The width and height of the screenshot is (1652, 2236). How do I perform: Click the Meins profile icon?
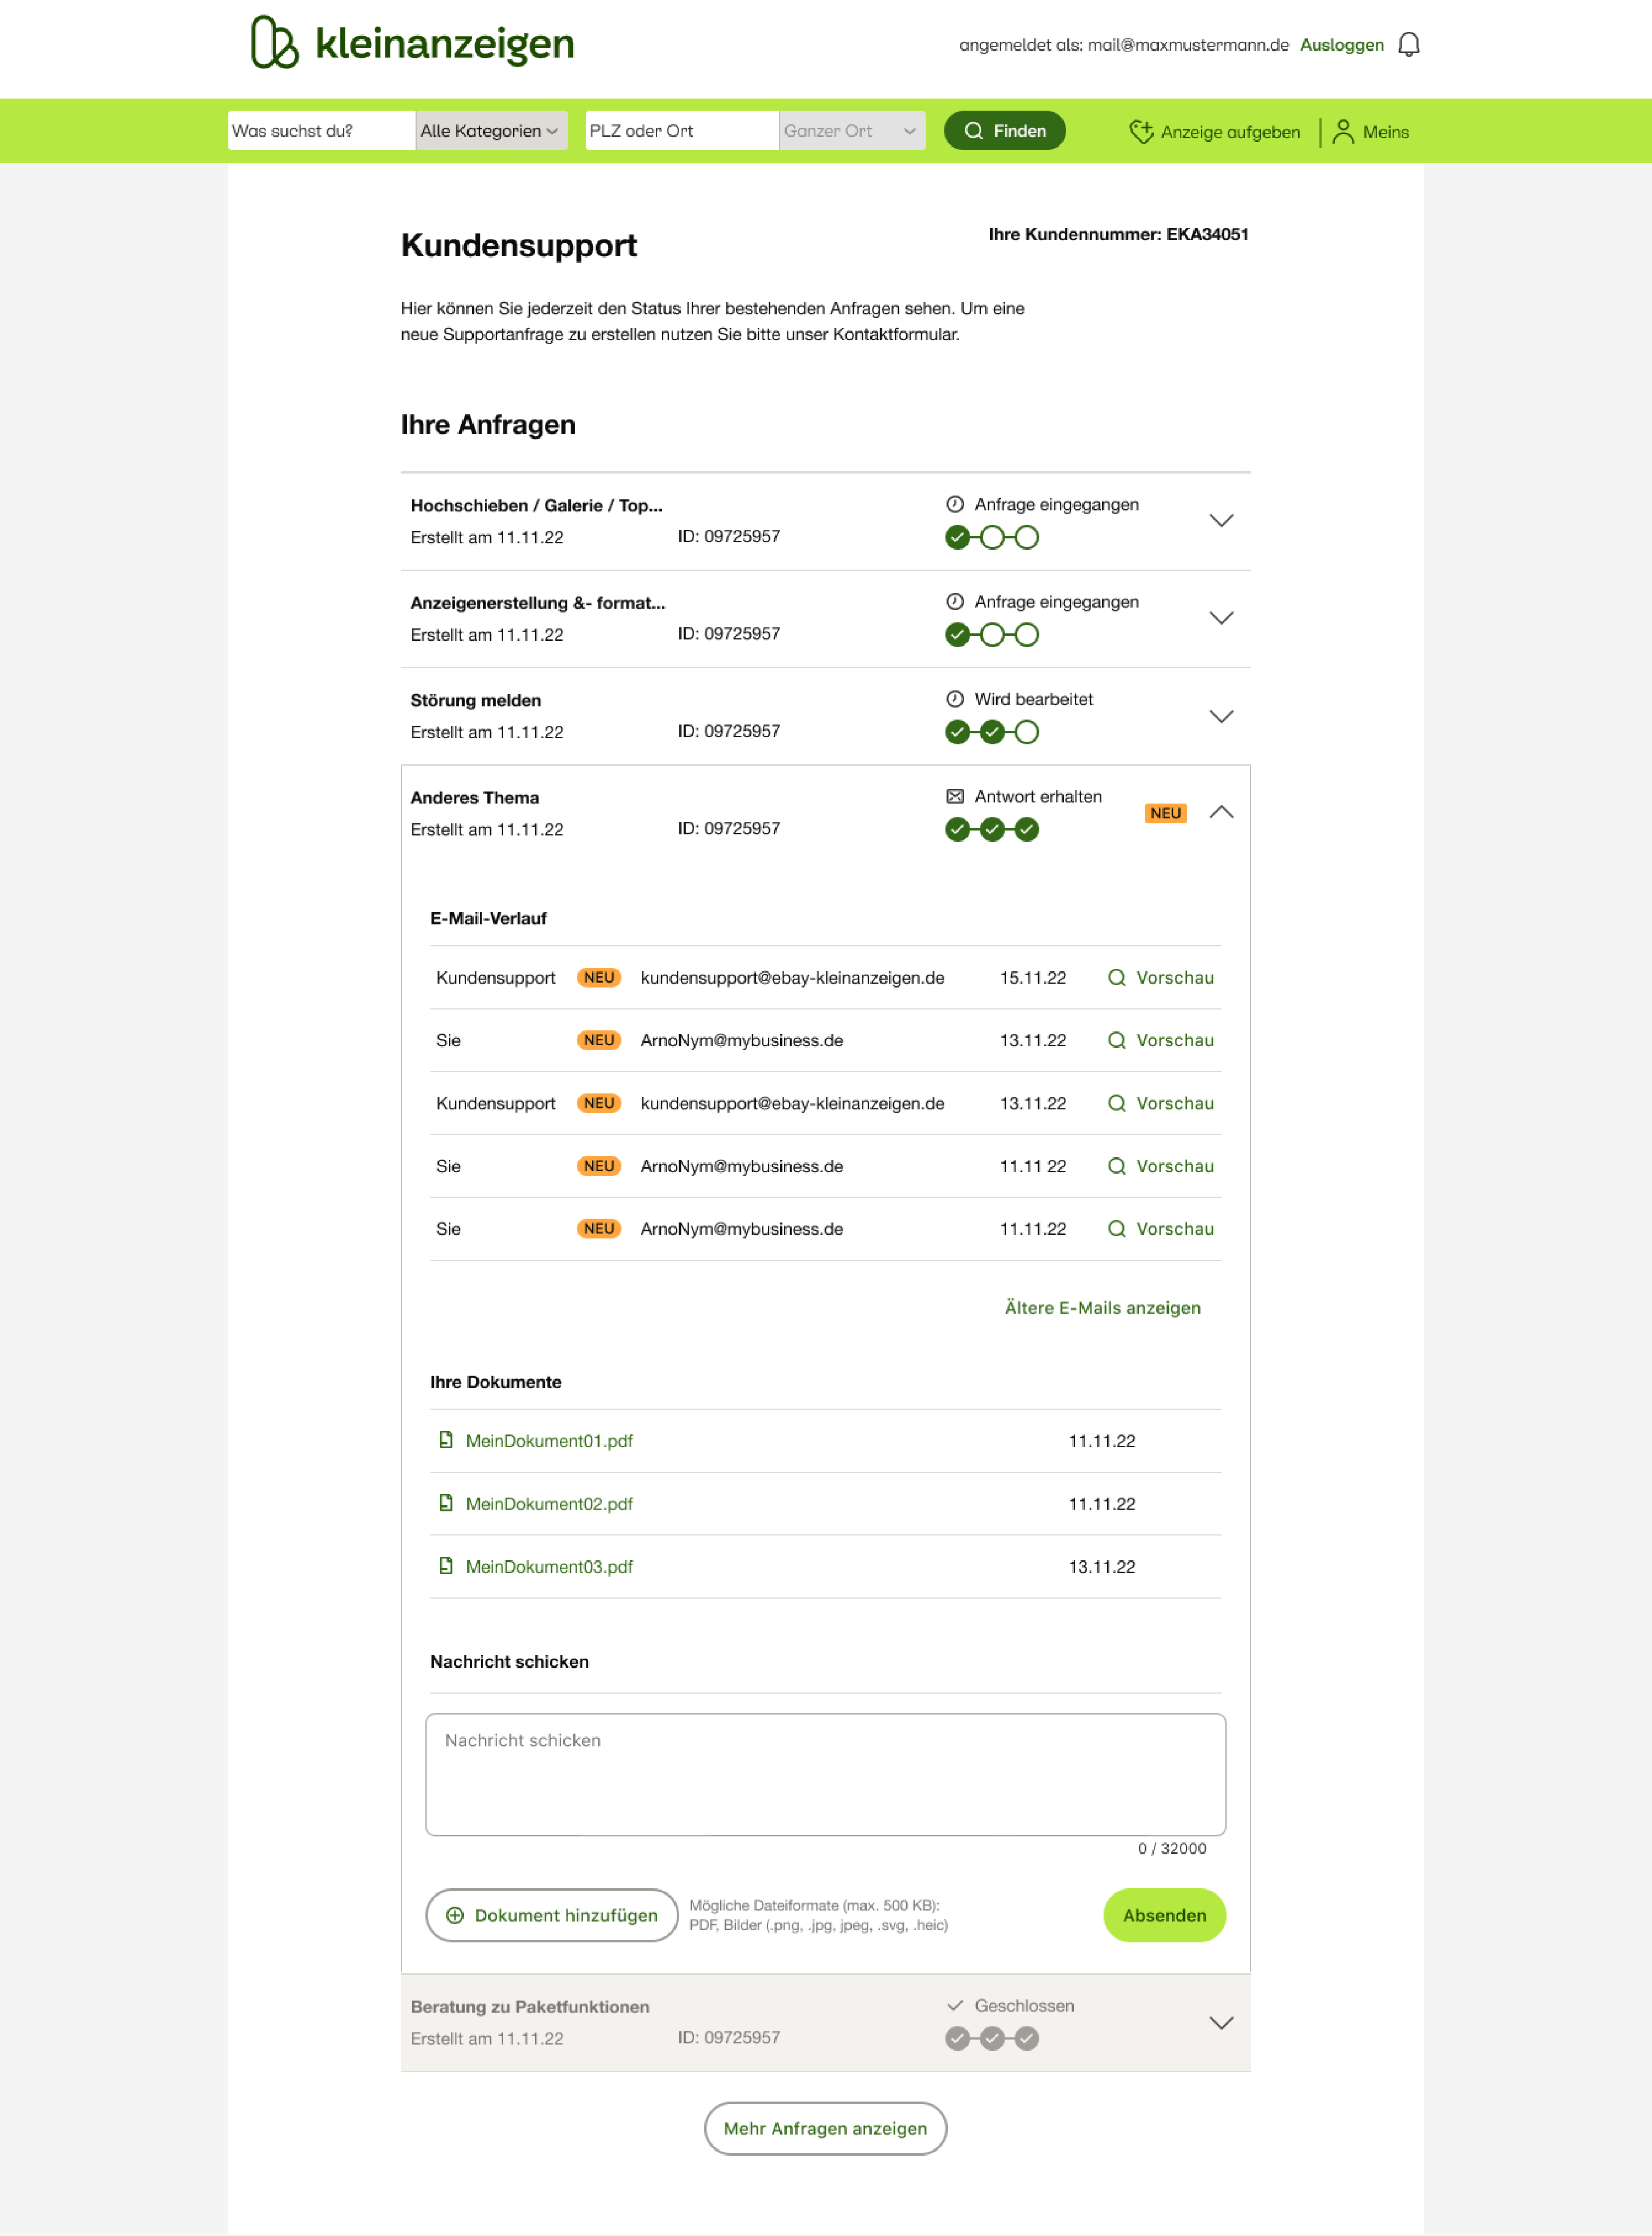pyautogui.click(x=1343, y=132)
